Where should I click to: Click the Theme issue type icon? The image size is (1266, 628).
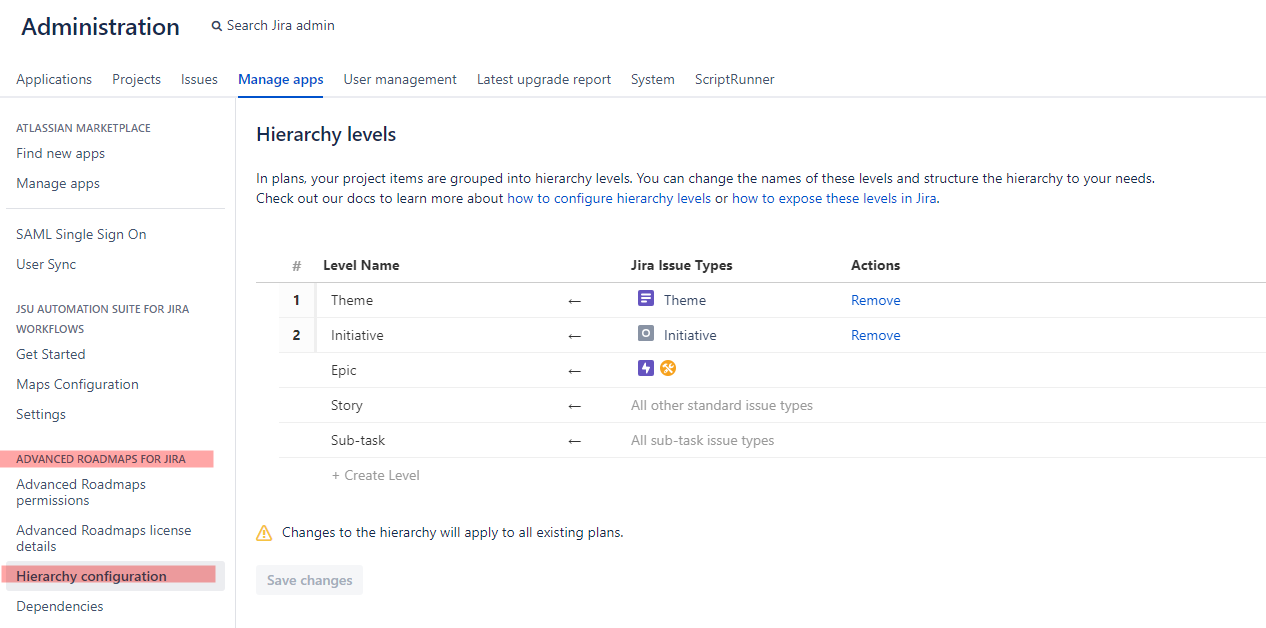point(646,299)
